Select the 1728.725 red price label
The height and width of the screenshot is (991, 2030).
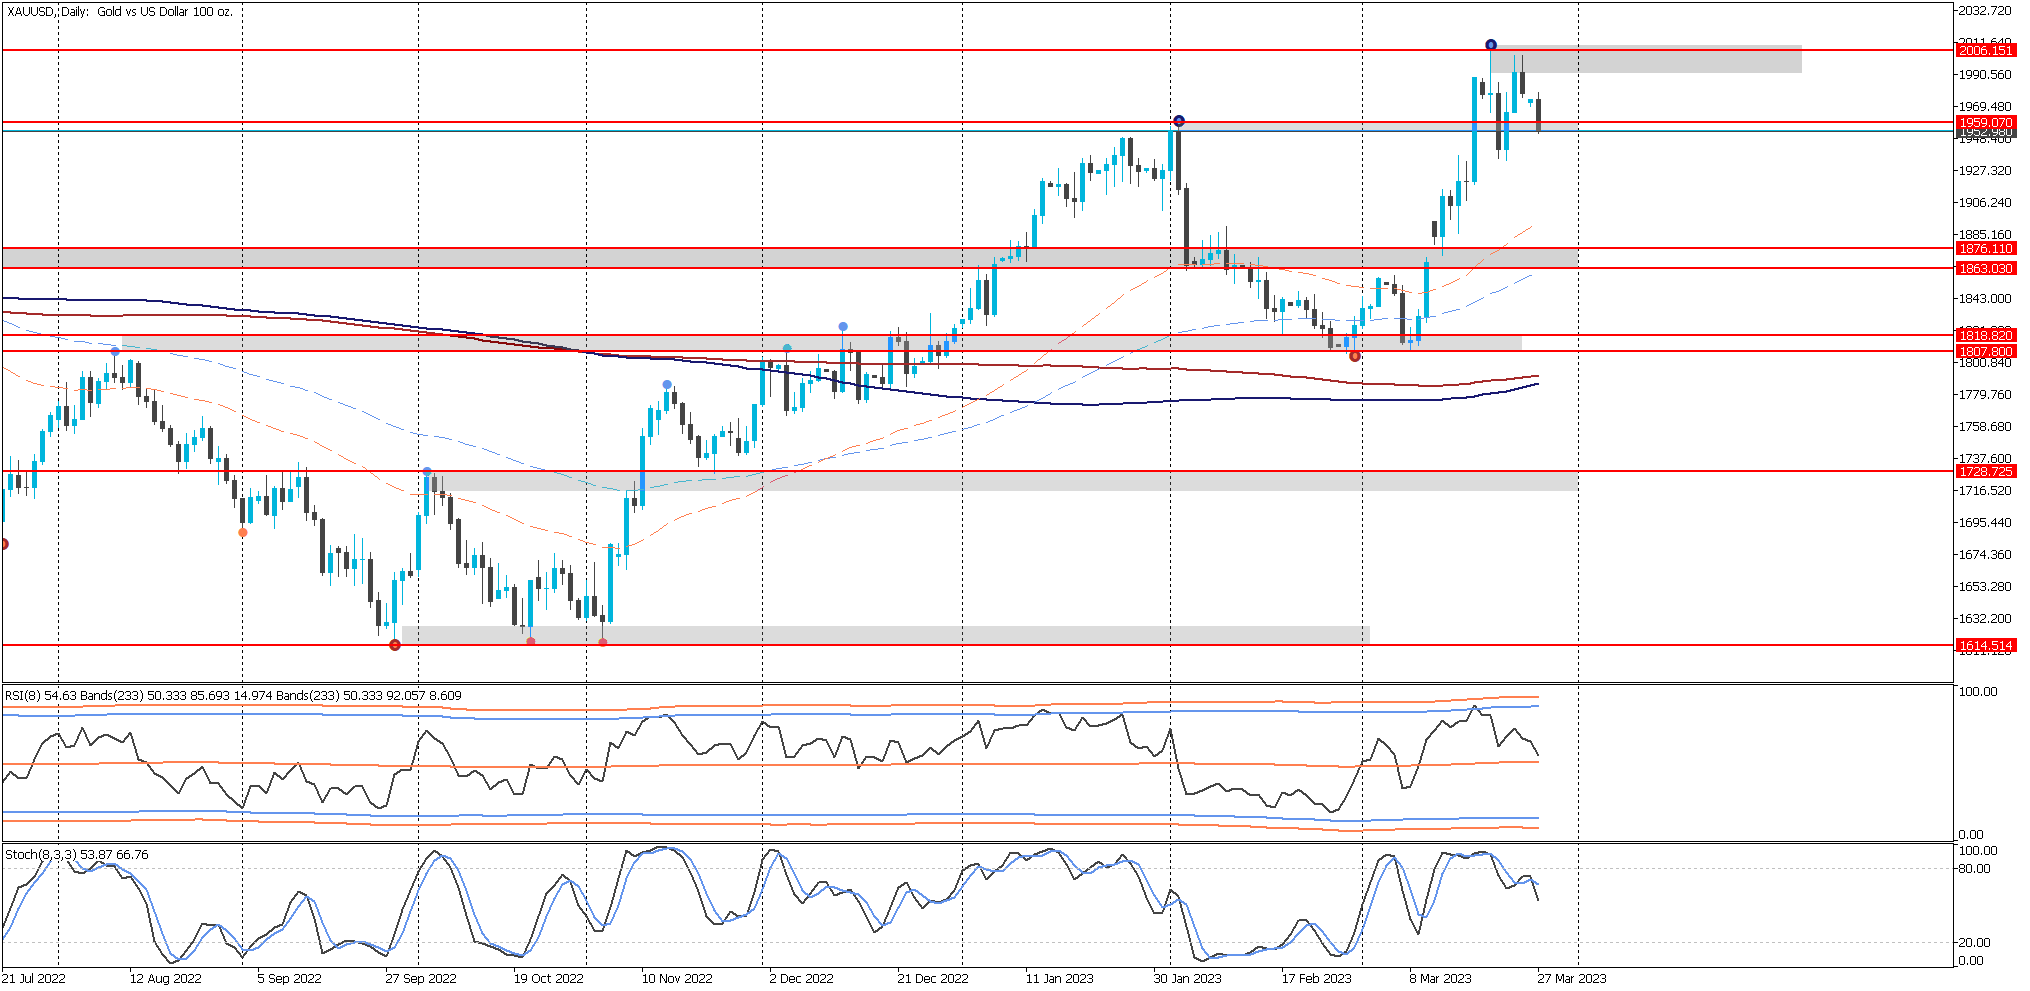click(1985, 471)
